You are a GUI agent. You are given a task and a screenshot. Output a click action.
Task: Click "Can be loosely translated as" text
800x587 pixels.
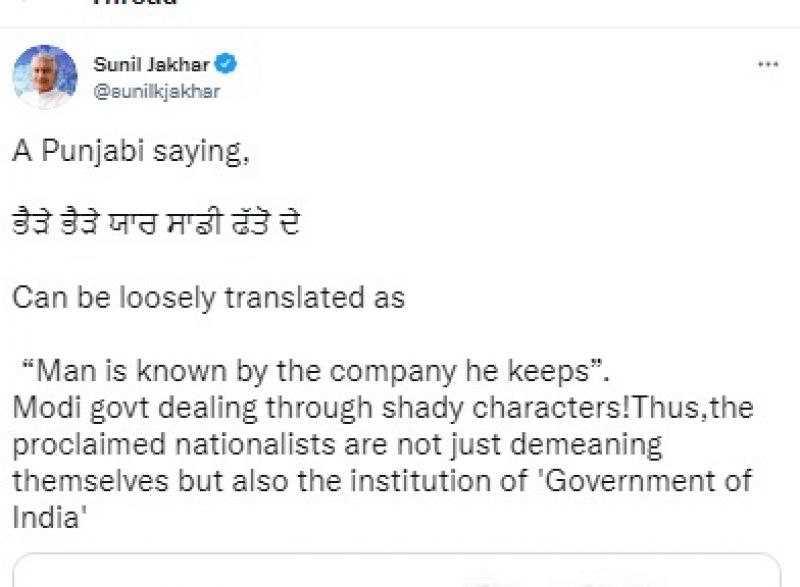[x=209, y=298]
